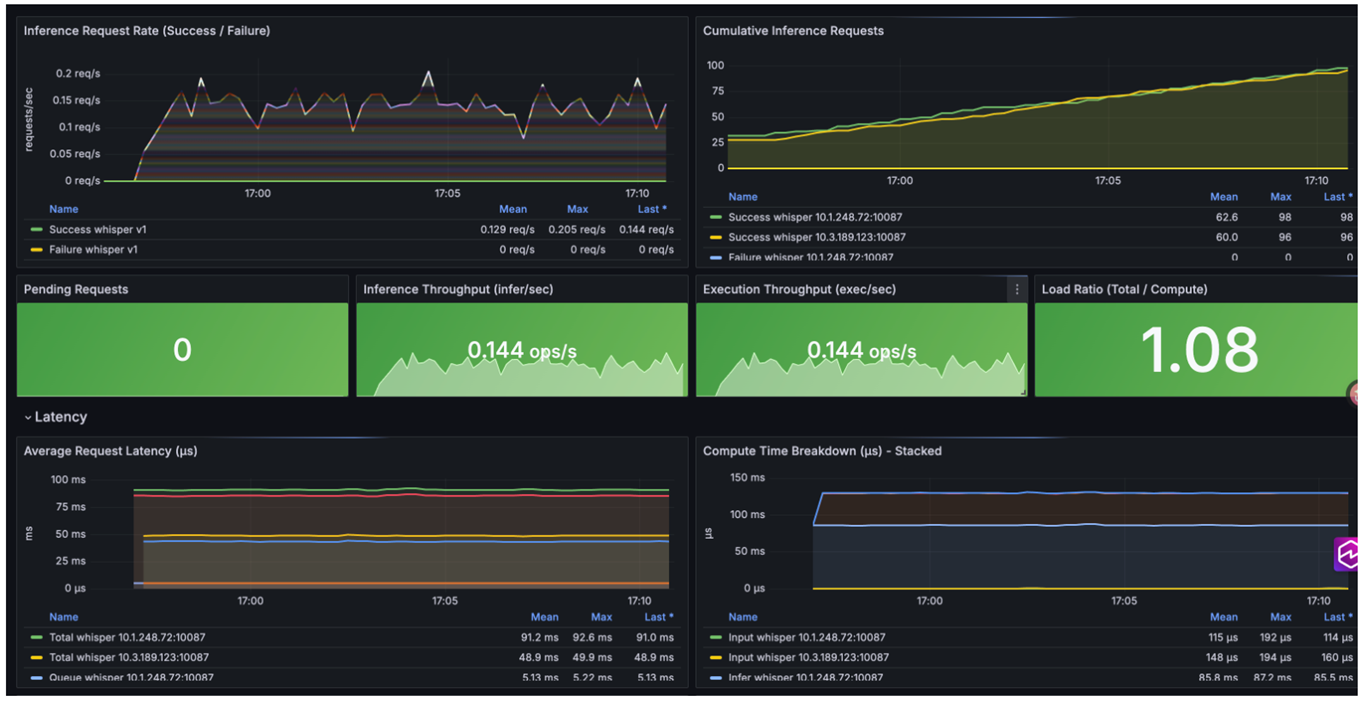Sort Compute Time Breakdown legend by Max
The image size is (1362, 701).
[x=1280, y=617]
